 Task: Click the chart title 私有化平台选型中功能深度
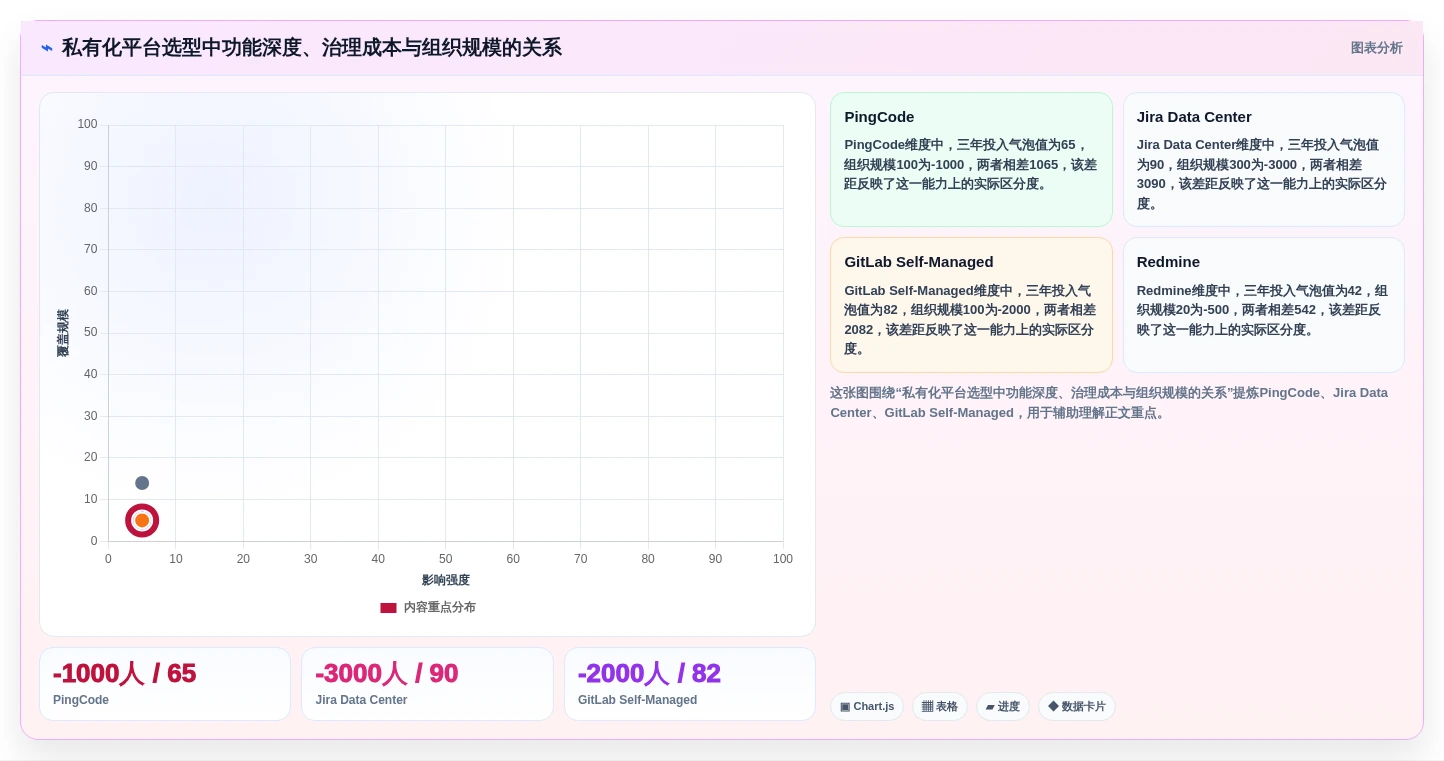click(312, 48)
